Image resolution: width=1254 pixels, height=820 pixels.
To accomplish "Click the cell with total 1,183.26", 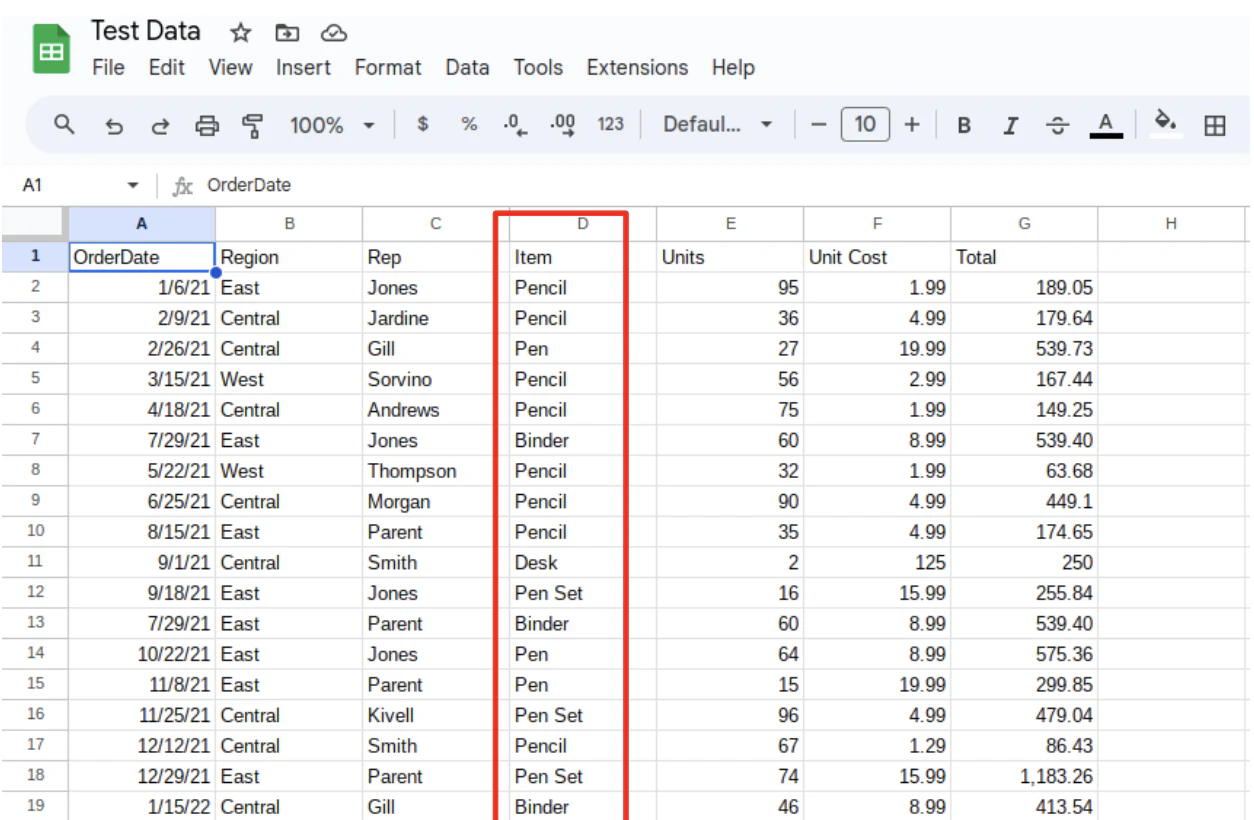I will 1024,776.
